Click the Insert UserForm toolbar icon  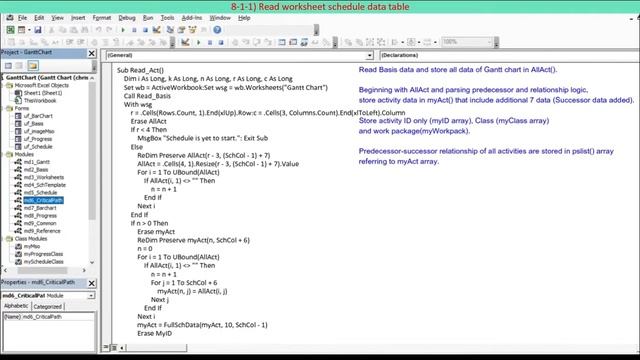click(21, 30)
